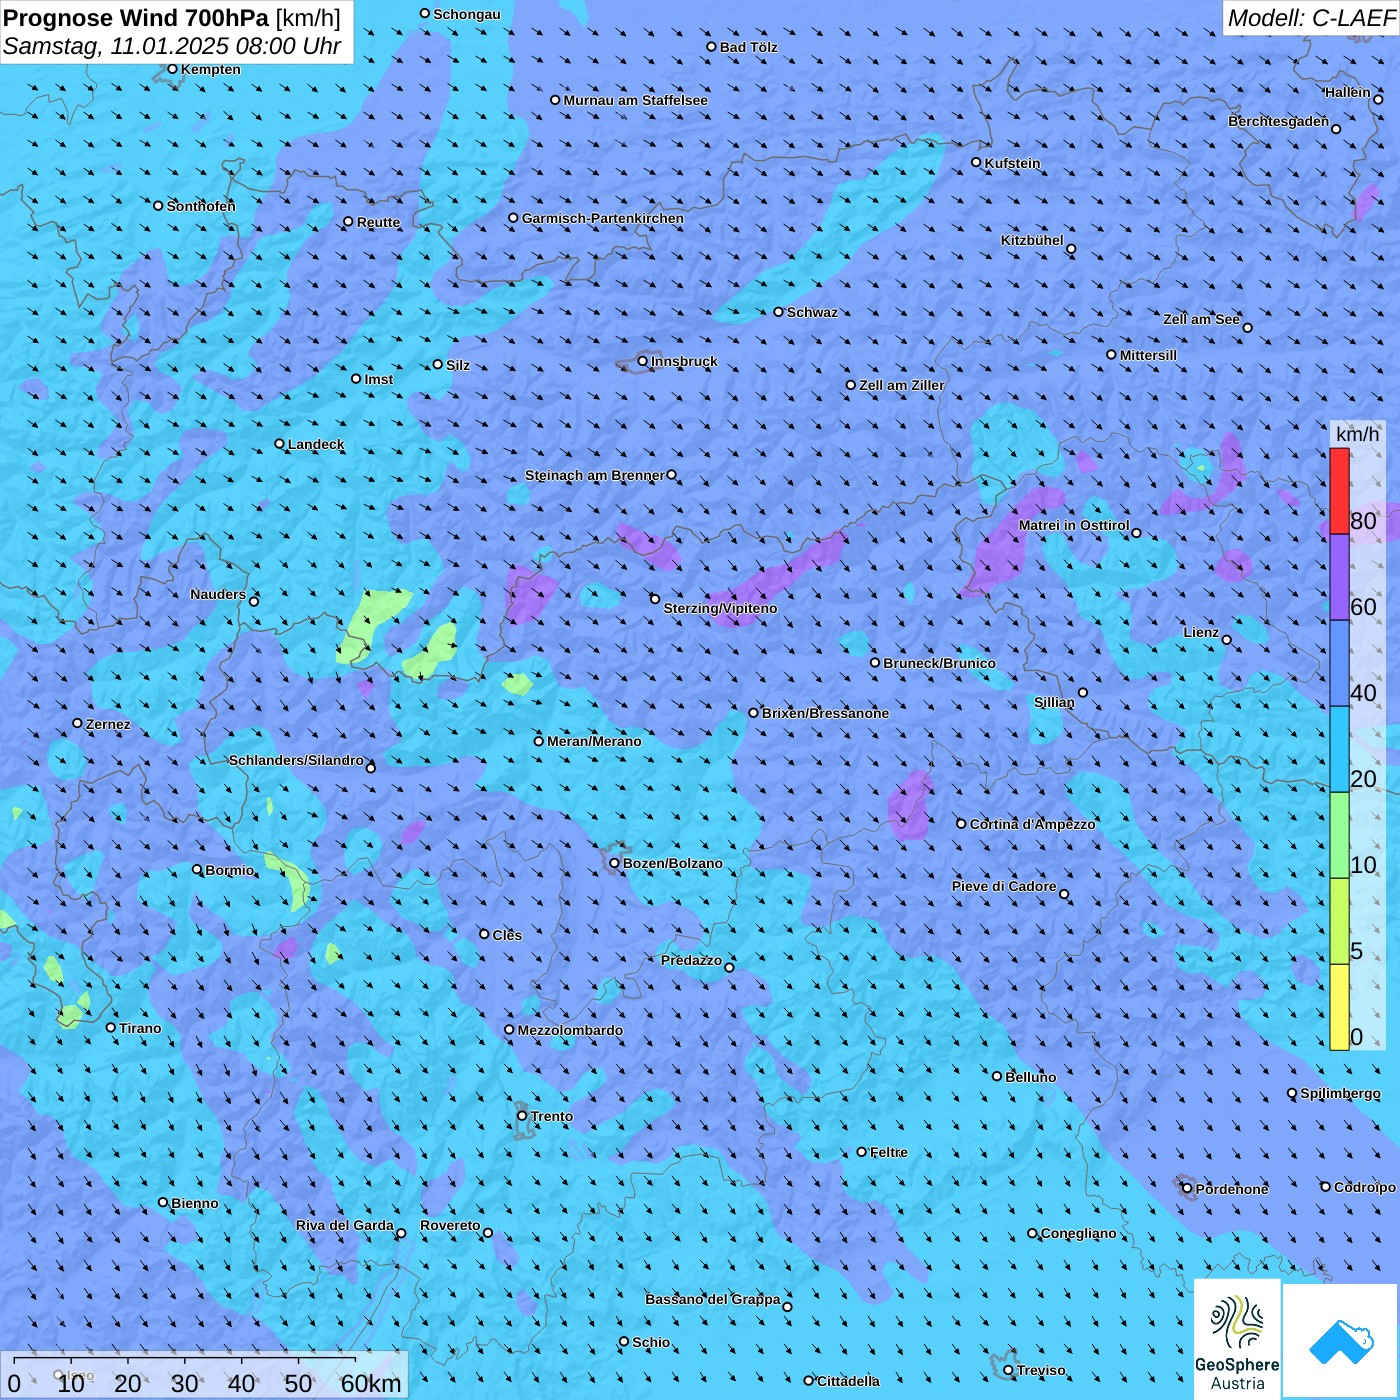The height and width of the screenshot is (1400, 1400).
Task: Click the Zernez label
Action: click(108, 724)
